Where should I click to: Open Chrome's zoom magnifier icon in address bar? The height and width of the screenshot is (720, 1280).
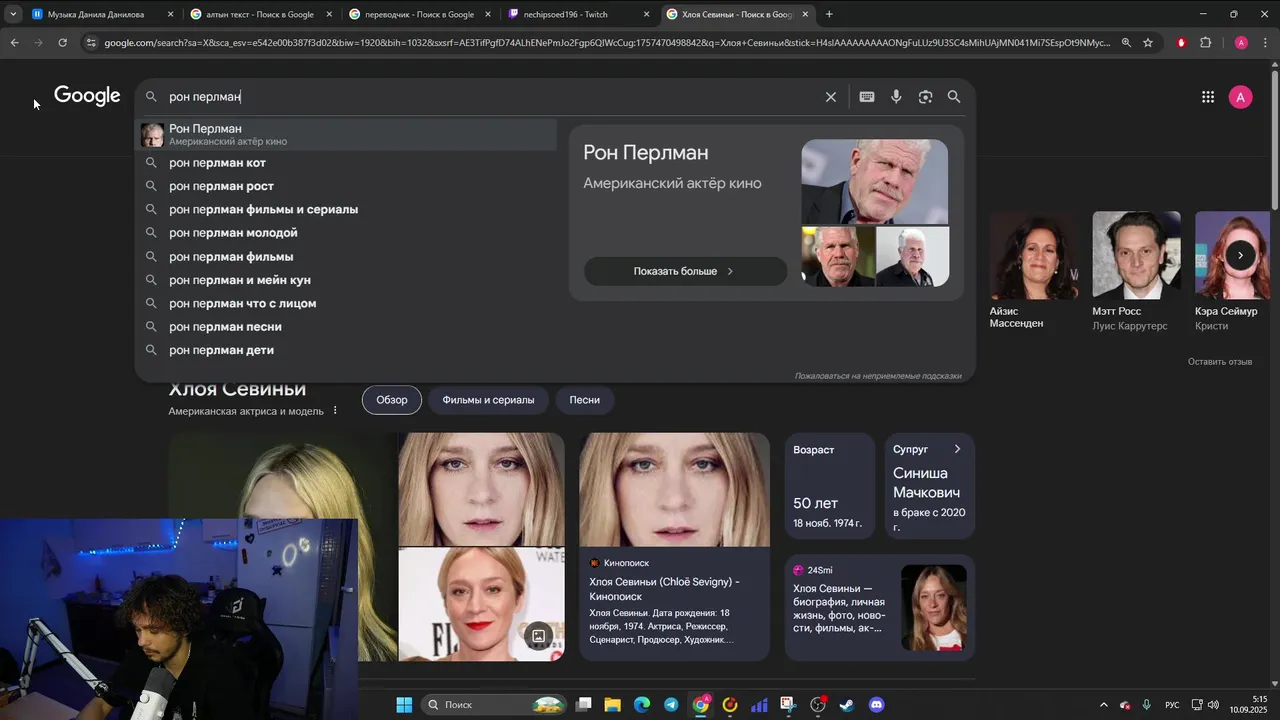1126,43
